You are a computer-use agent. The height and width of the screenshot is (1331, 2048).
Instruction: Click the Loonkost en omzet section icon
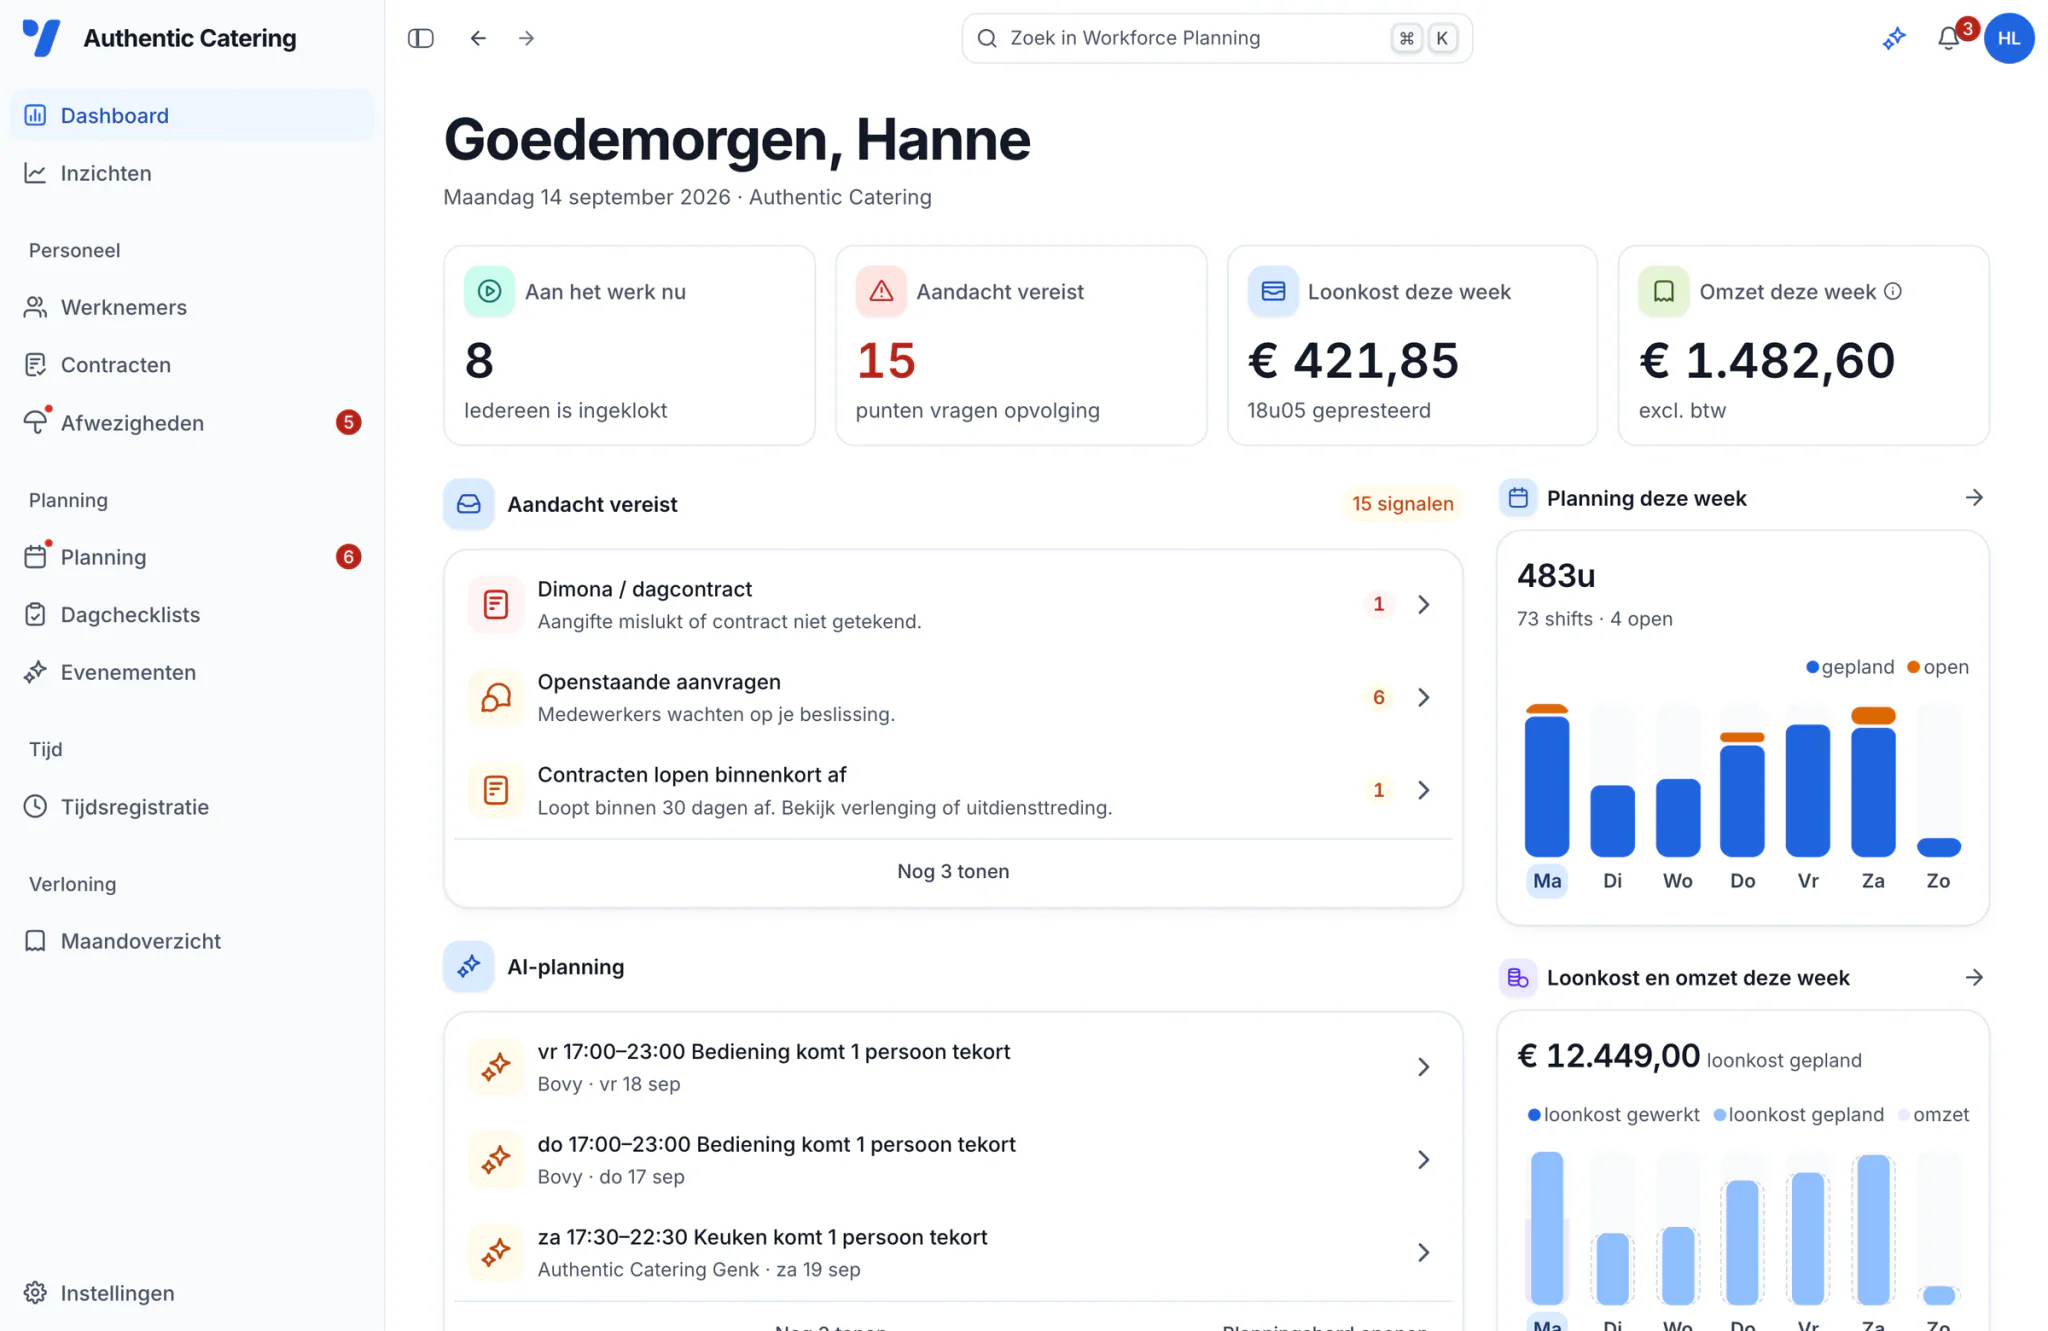pos(1518,977)
